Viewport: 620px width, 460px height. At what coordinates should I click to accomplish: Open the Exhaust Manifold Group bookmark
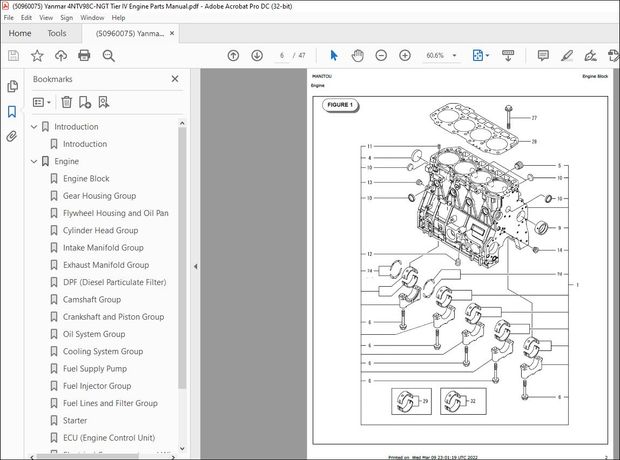[106, 265]
